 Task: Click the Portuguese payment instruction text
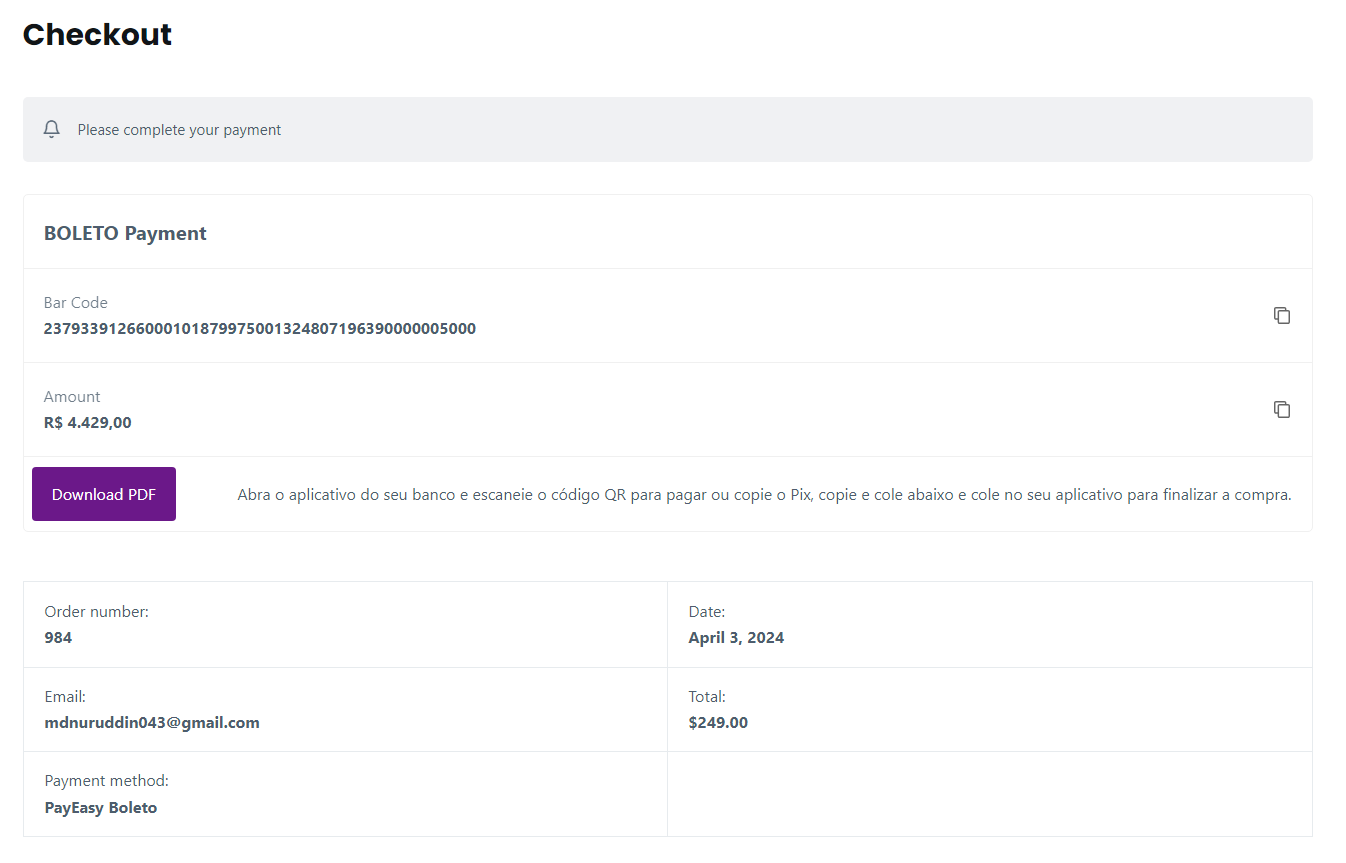pyautogui.click(x=764, y=495)
